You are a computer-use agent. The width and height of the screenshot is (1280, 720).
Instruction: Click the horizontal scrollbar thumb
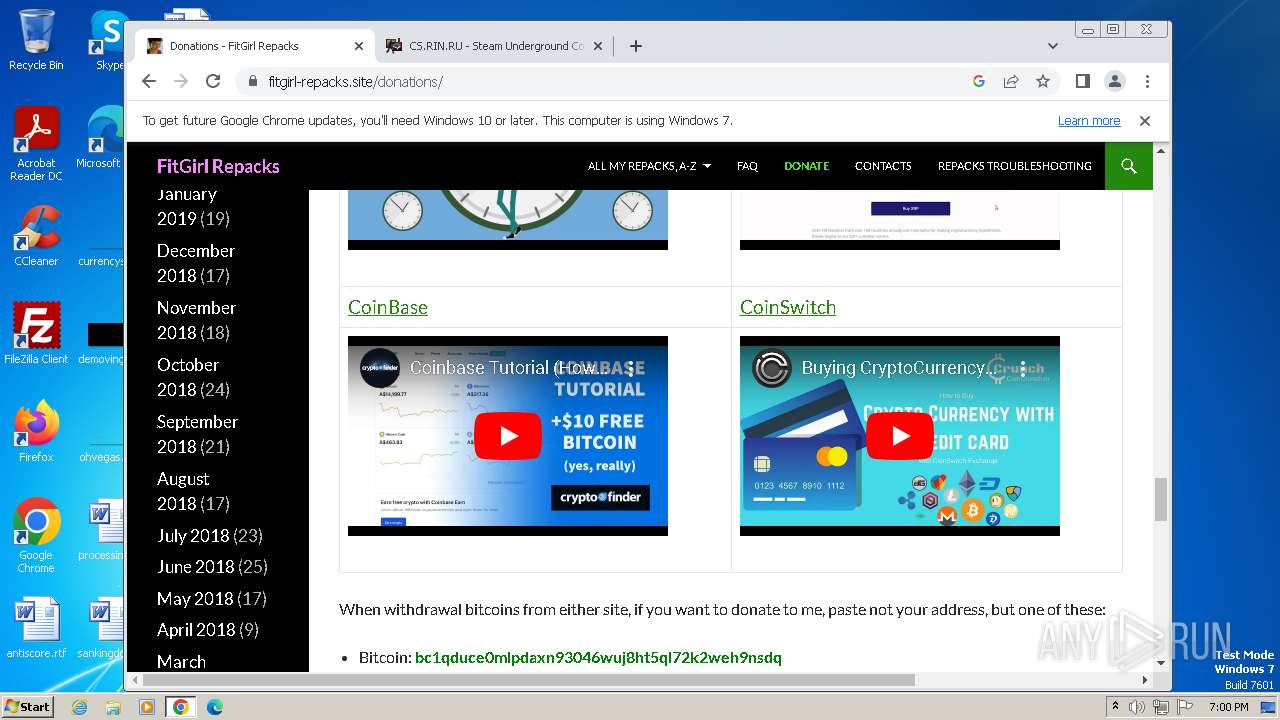click(528, 680)
